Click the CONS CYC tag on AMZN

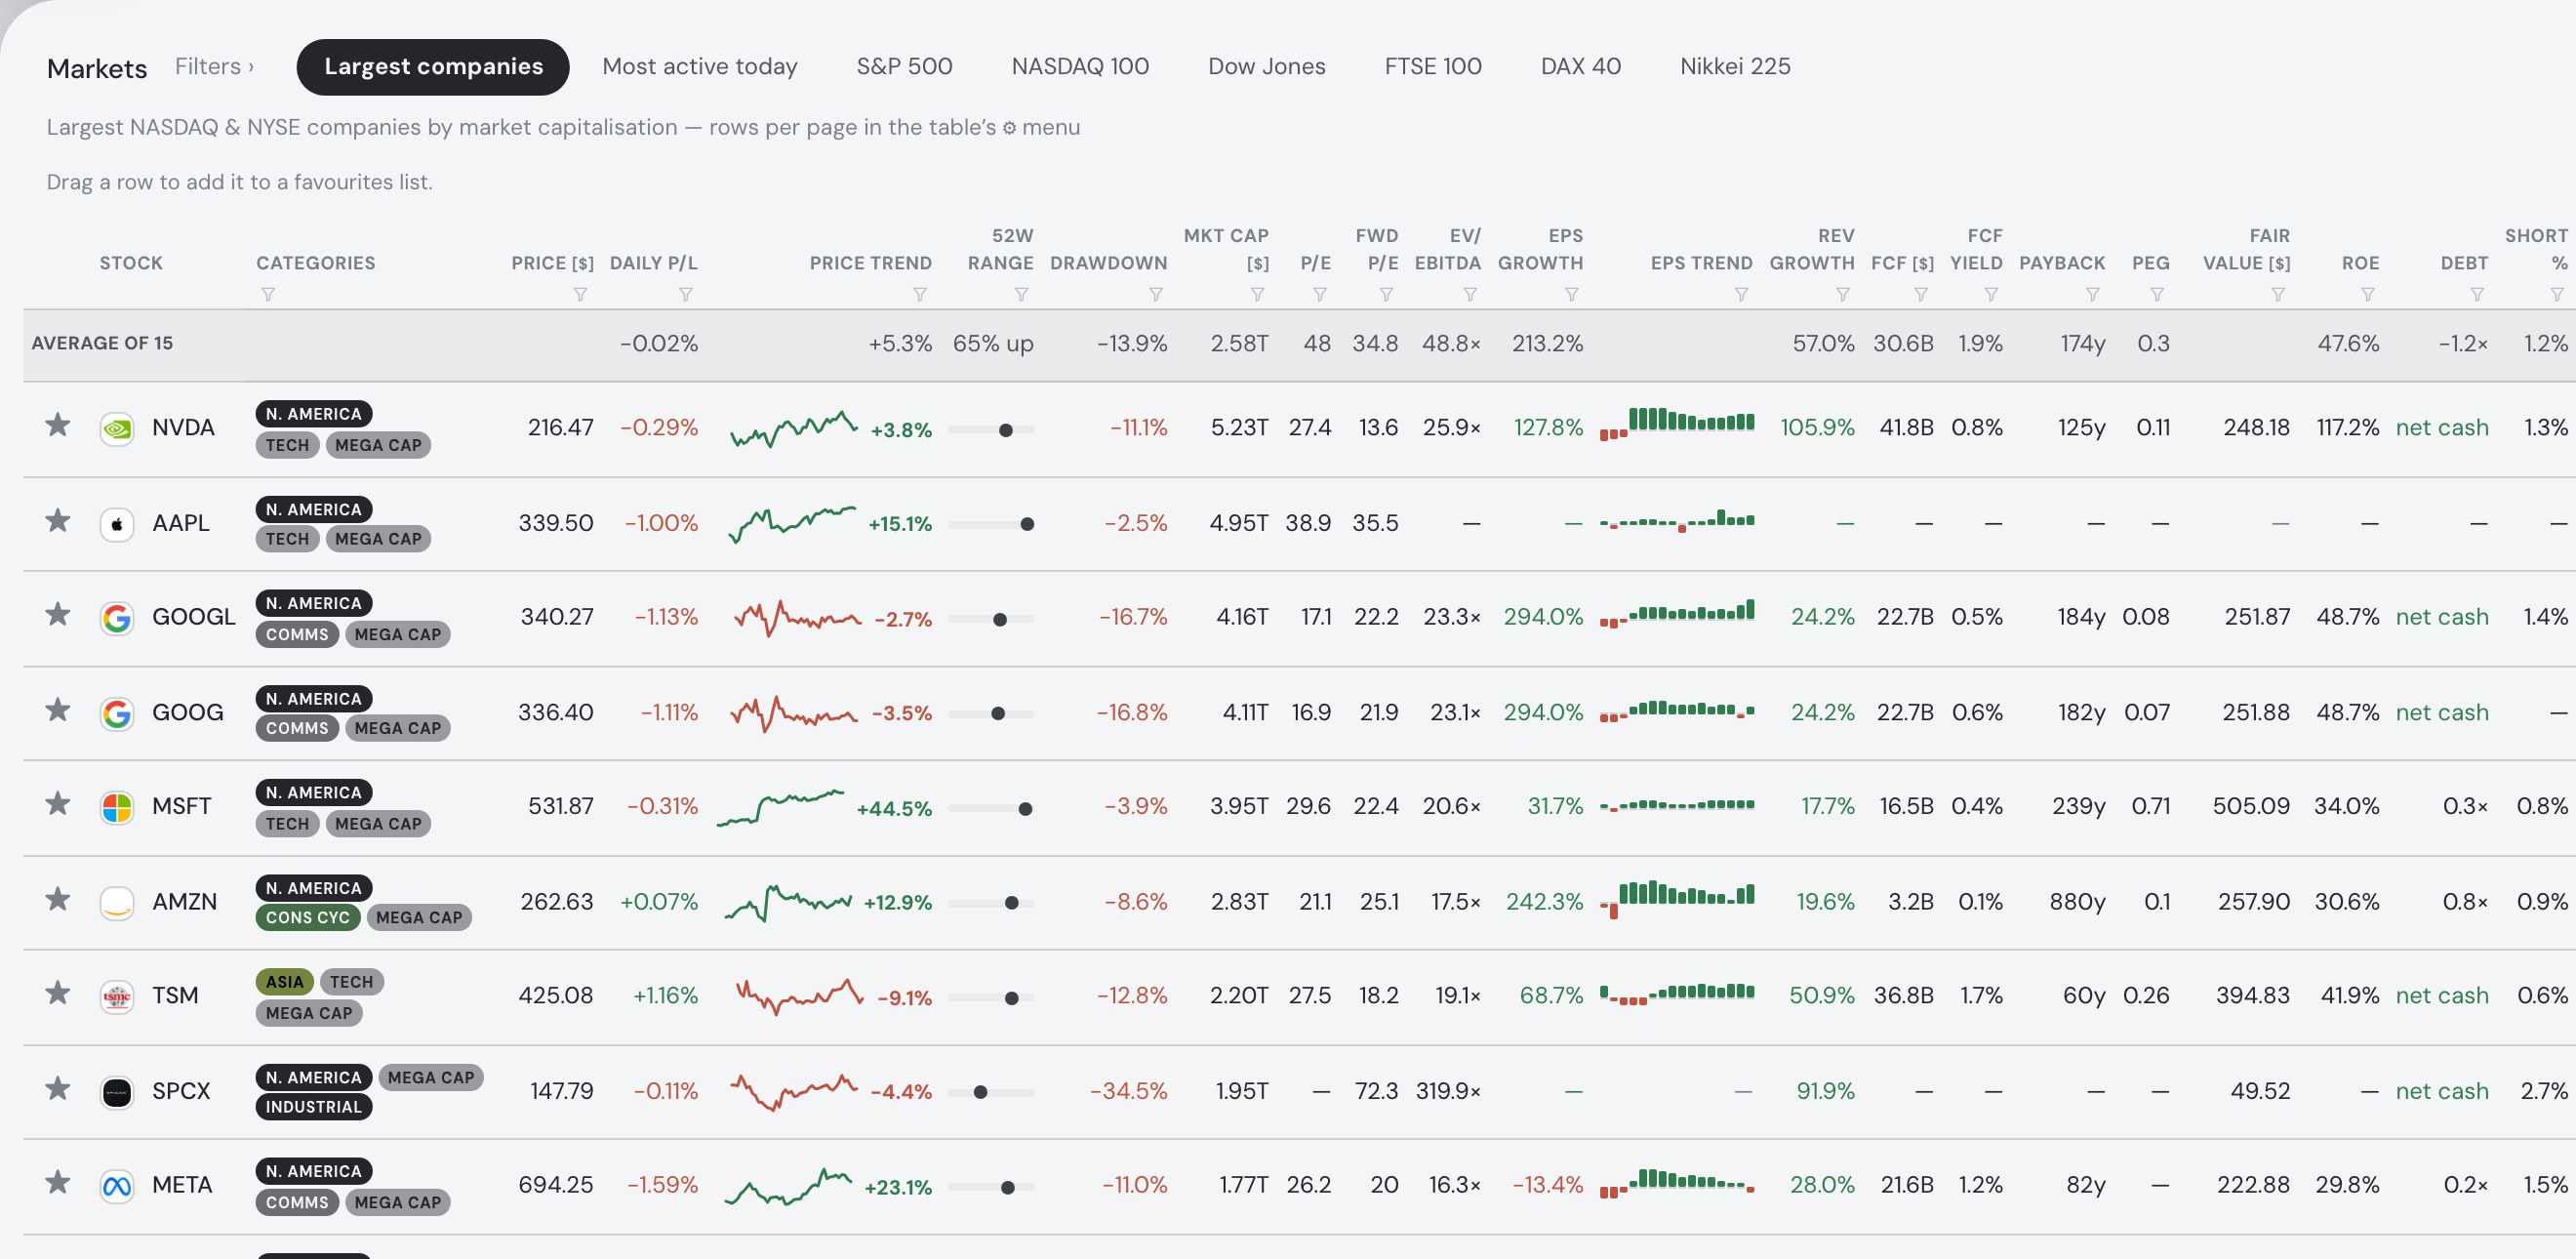coord(307,917)
